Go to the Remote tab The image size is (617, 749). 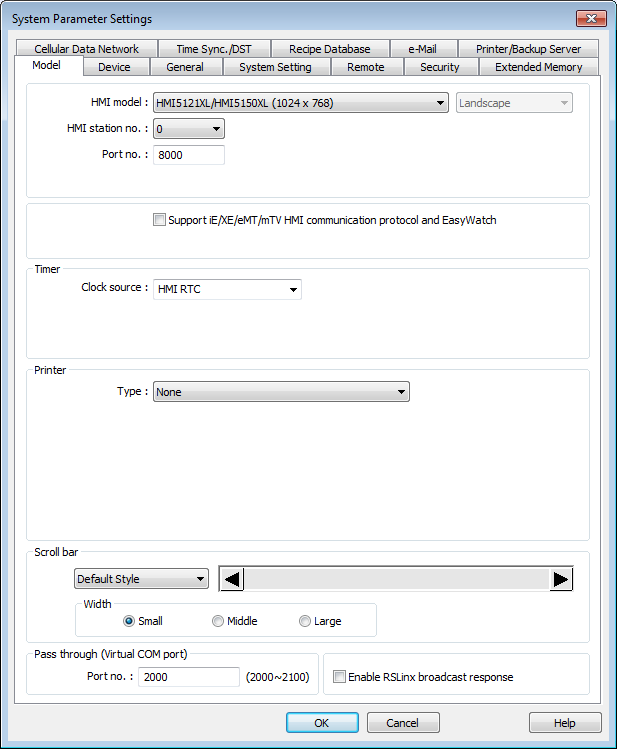tap(366, 67)
